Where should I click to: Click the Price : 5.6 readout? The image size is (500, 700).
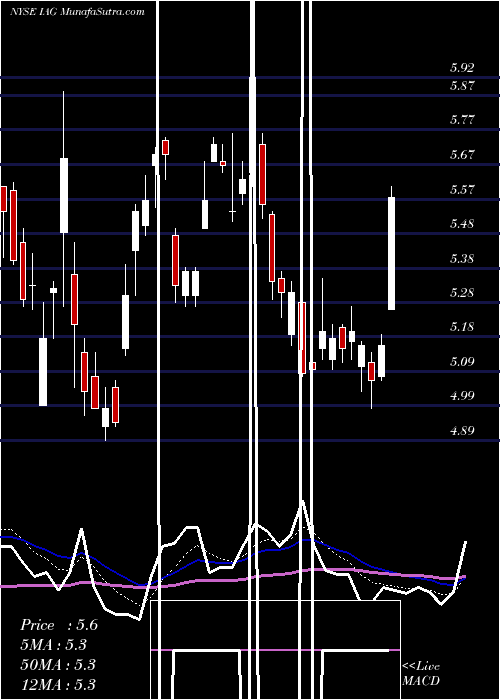coord(58,625)
